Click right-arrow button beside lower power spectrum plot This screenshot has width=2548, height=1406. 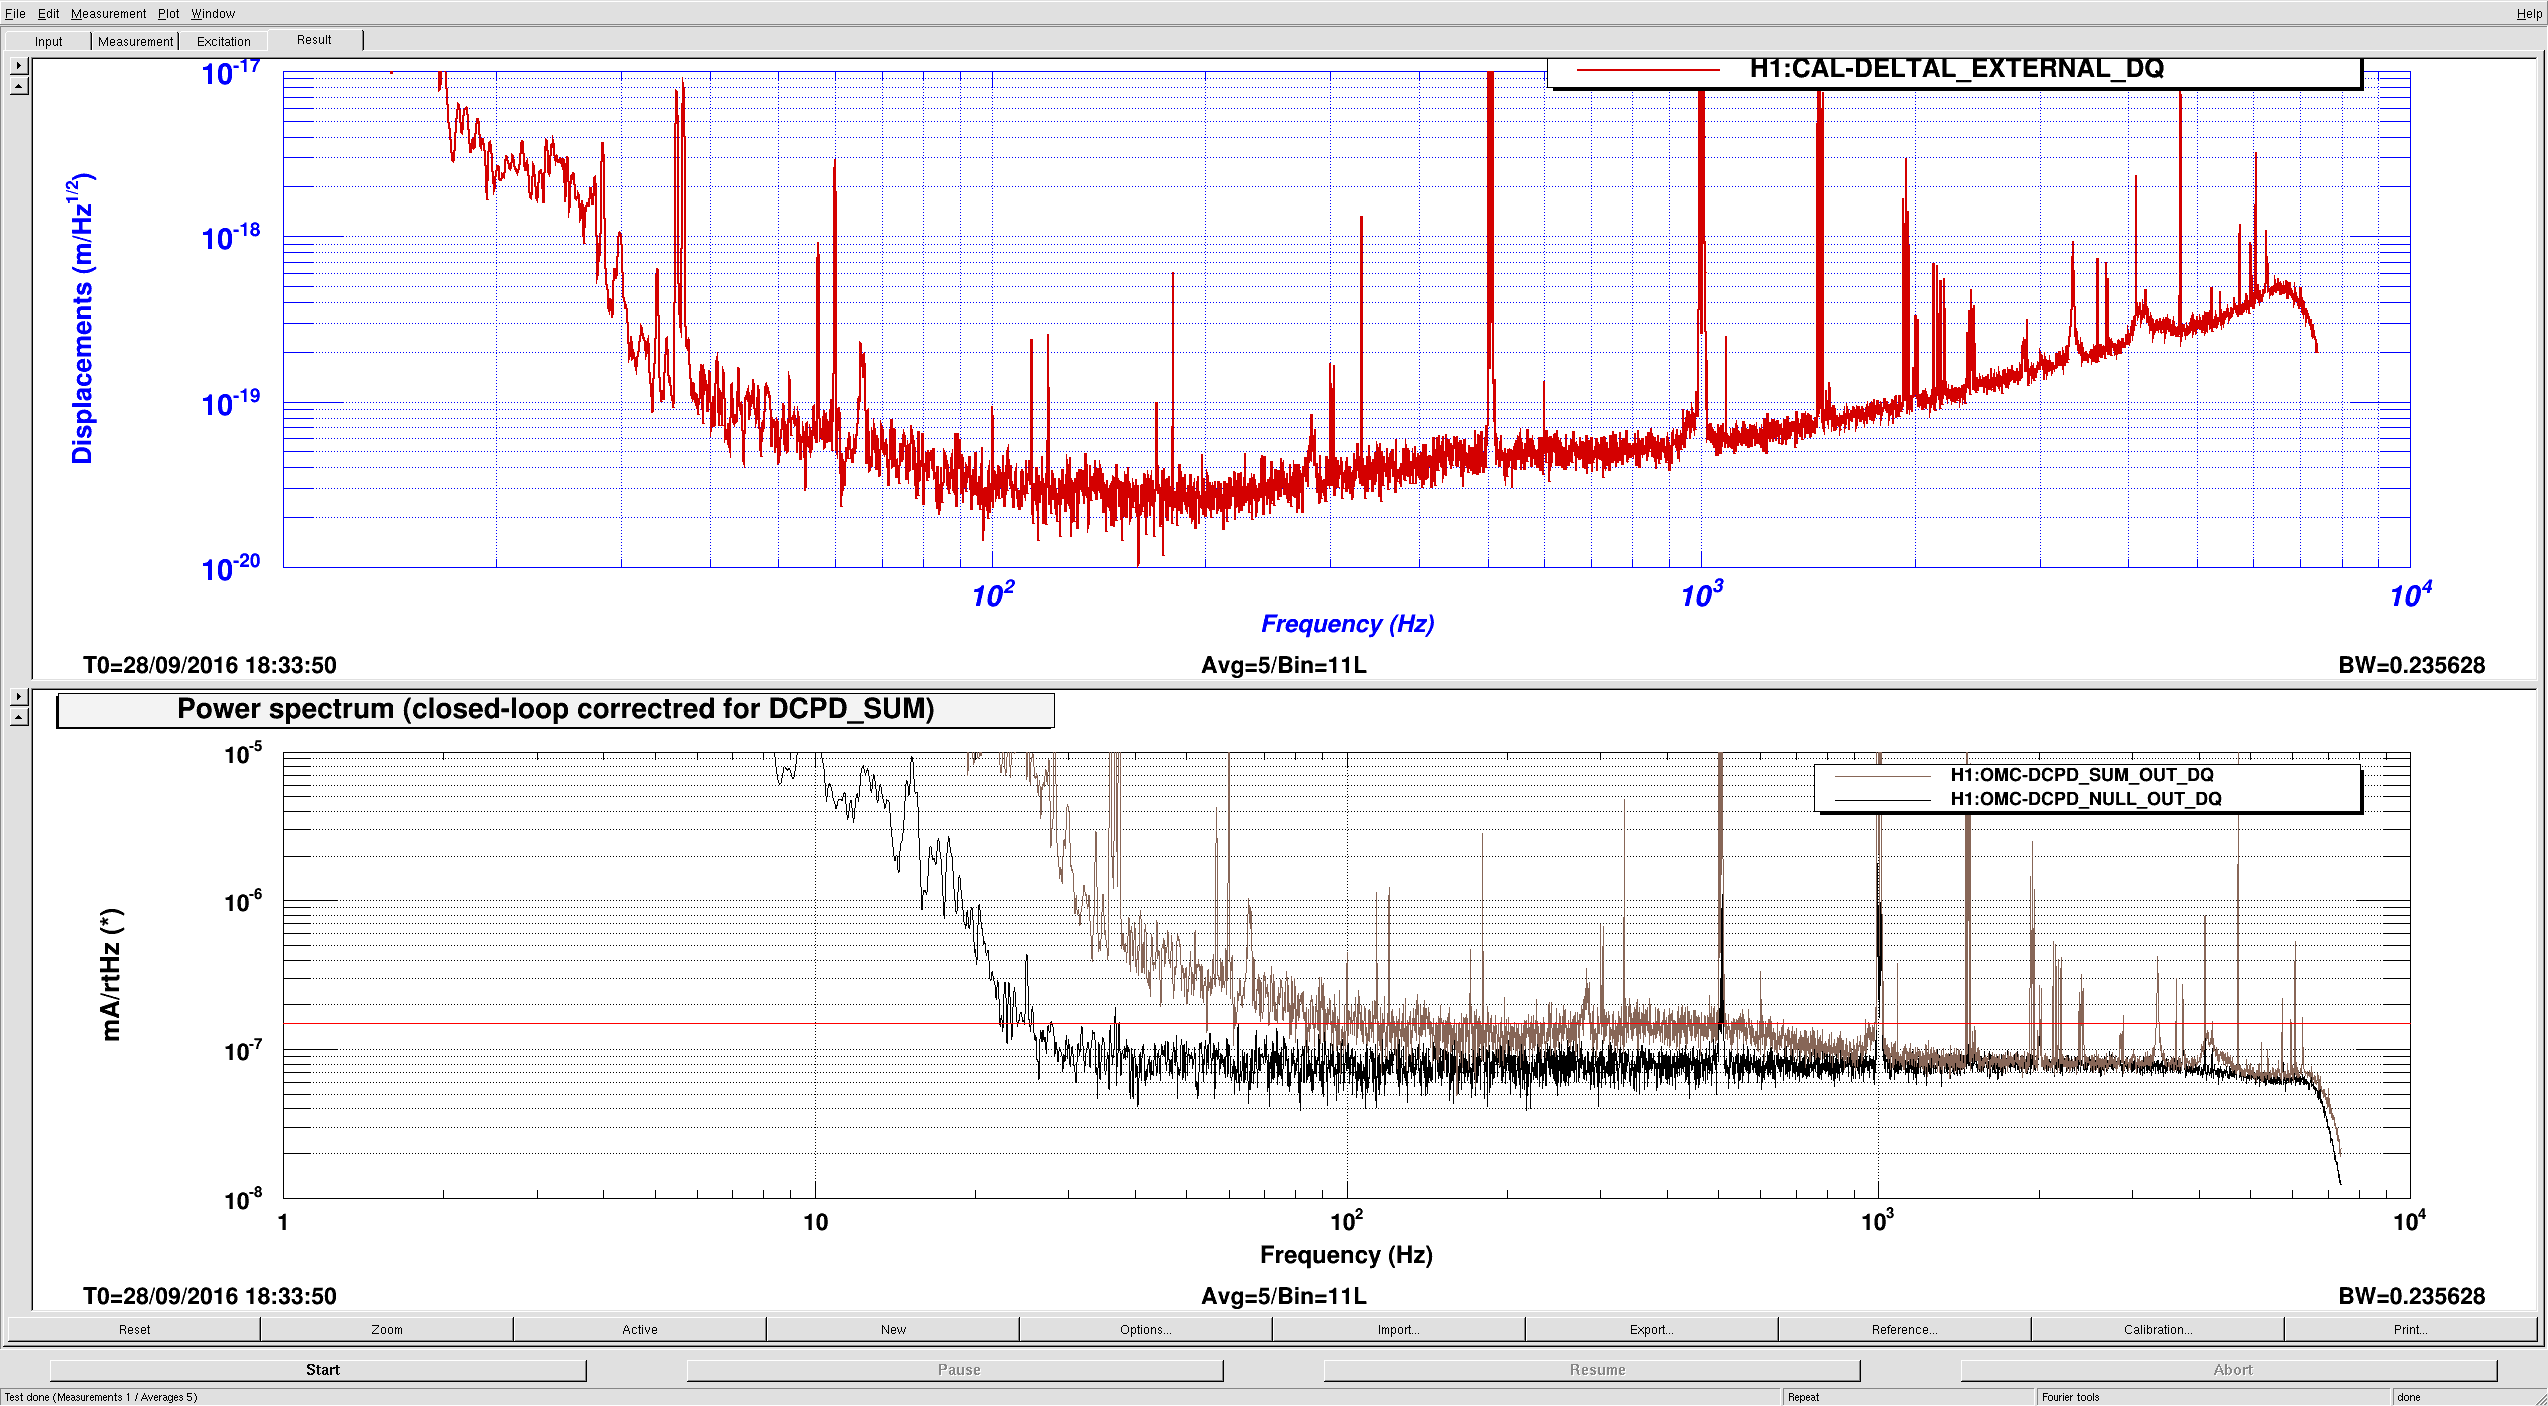pyautogui.click(x=18, y=697)
